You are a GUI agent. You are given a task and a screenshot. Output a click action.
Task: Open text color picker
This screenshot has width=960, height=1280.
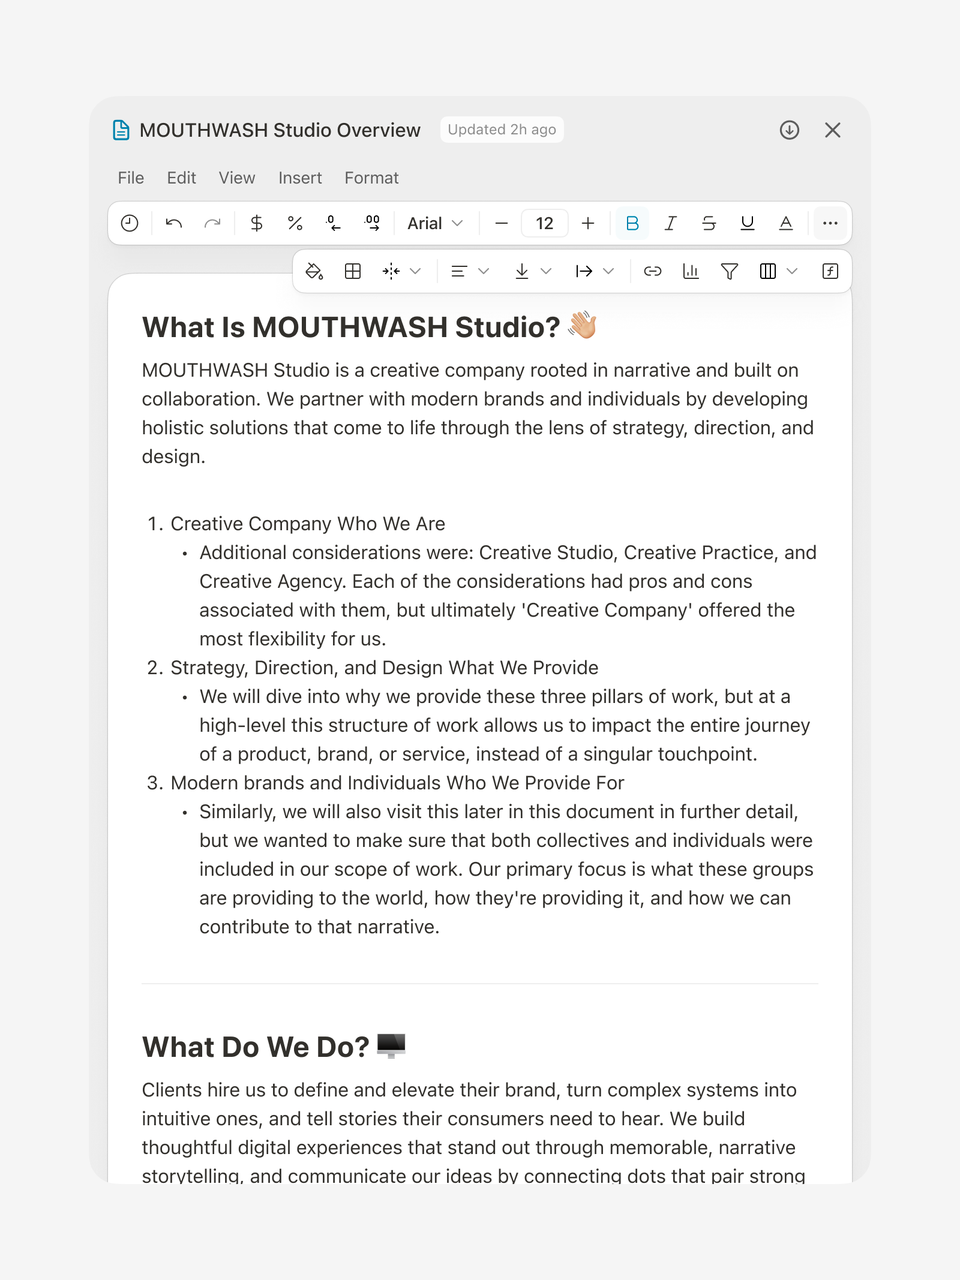pos(786,223)
